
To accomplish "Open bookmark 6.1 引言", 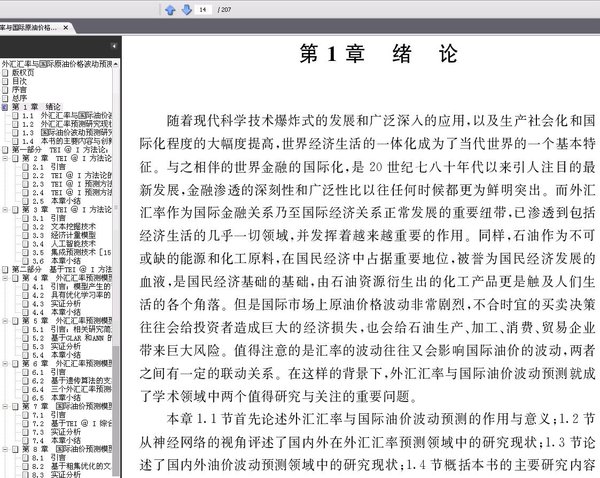I will (x=49, y=372).
